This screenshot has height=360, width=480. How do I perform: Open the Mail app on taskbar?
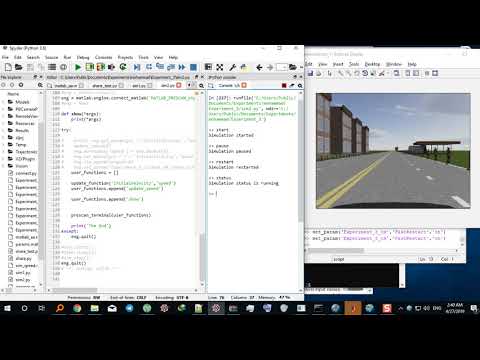click(112, 308)
